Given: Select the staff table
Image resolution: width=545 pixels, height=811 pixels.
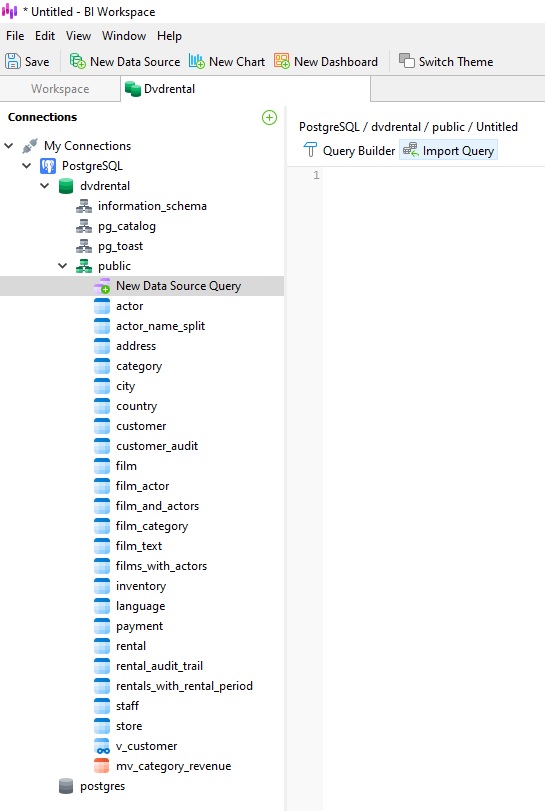Looking at the screenshot, I should (127, 707).
